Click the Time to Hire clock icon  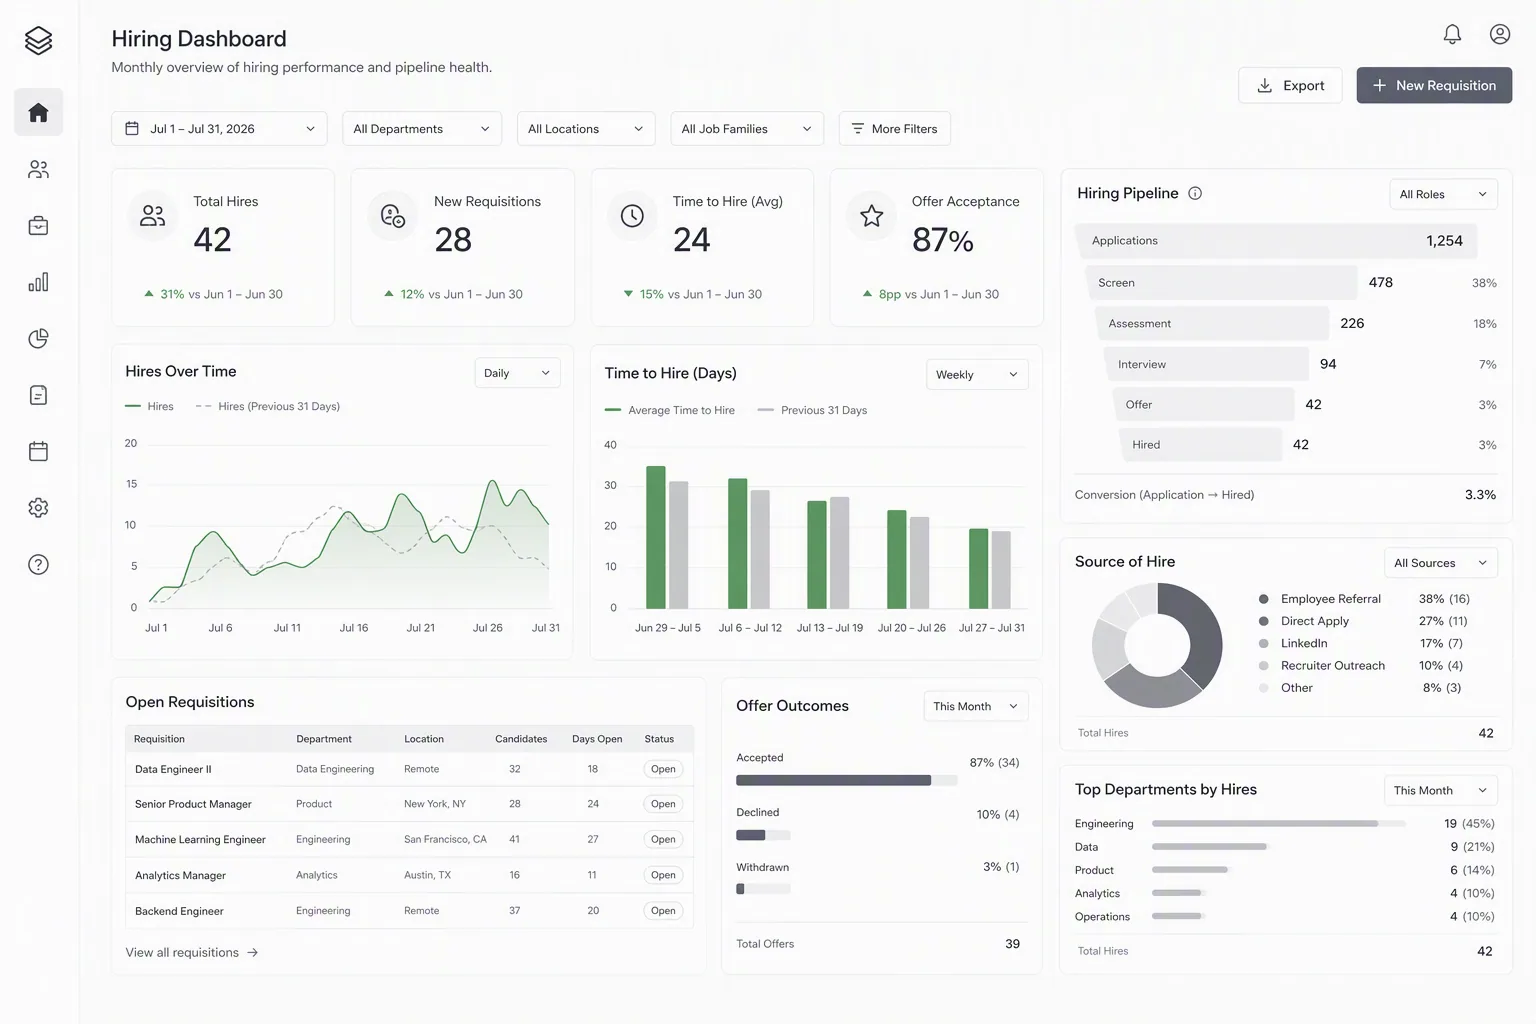632,215
